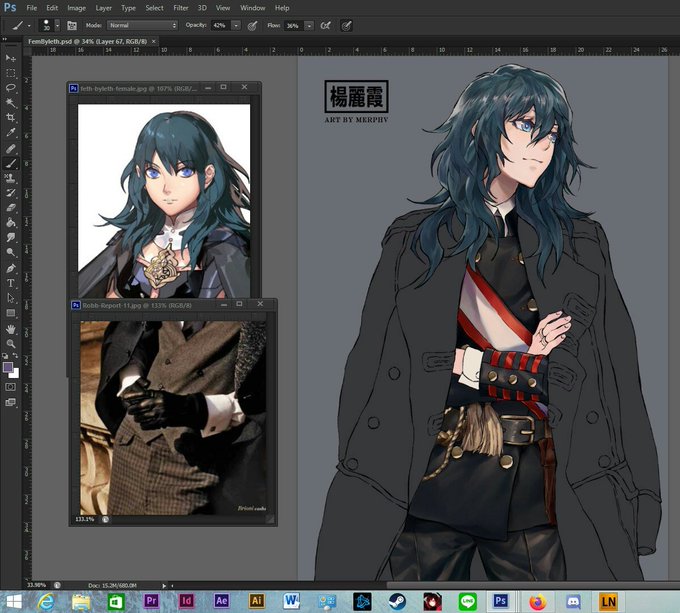Select the Dodge tool
The width and height of the screenshot is (680, 613).
(x=11, y=252)
